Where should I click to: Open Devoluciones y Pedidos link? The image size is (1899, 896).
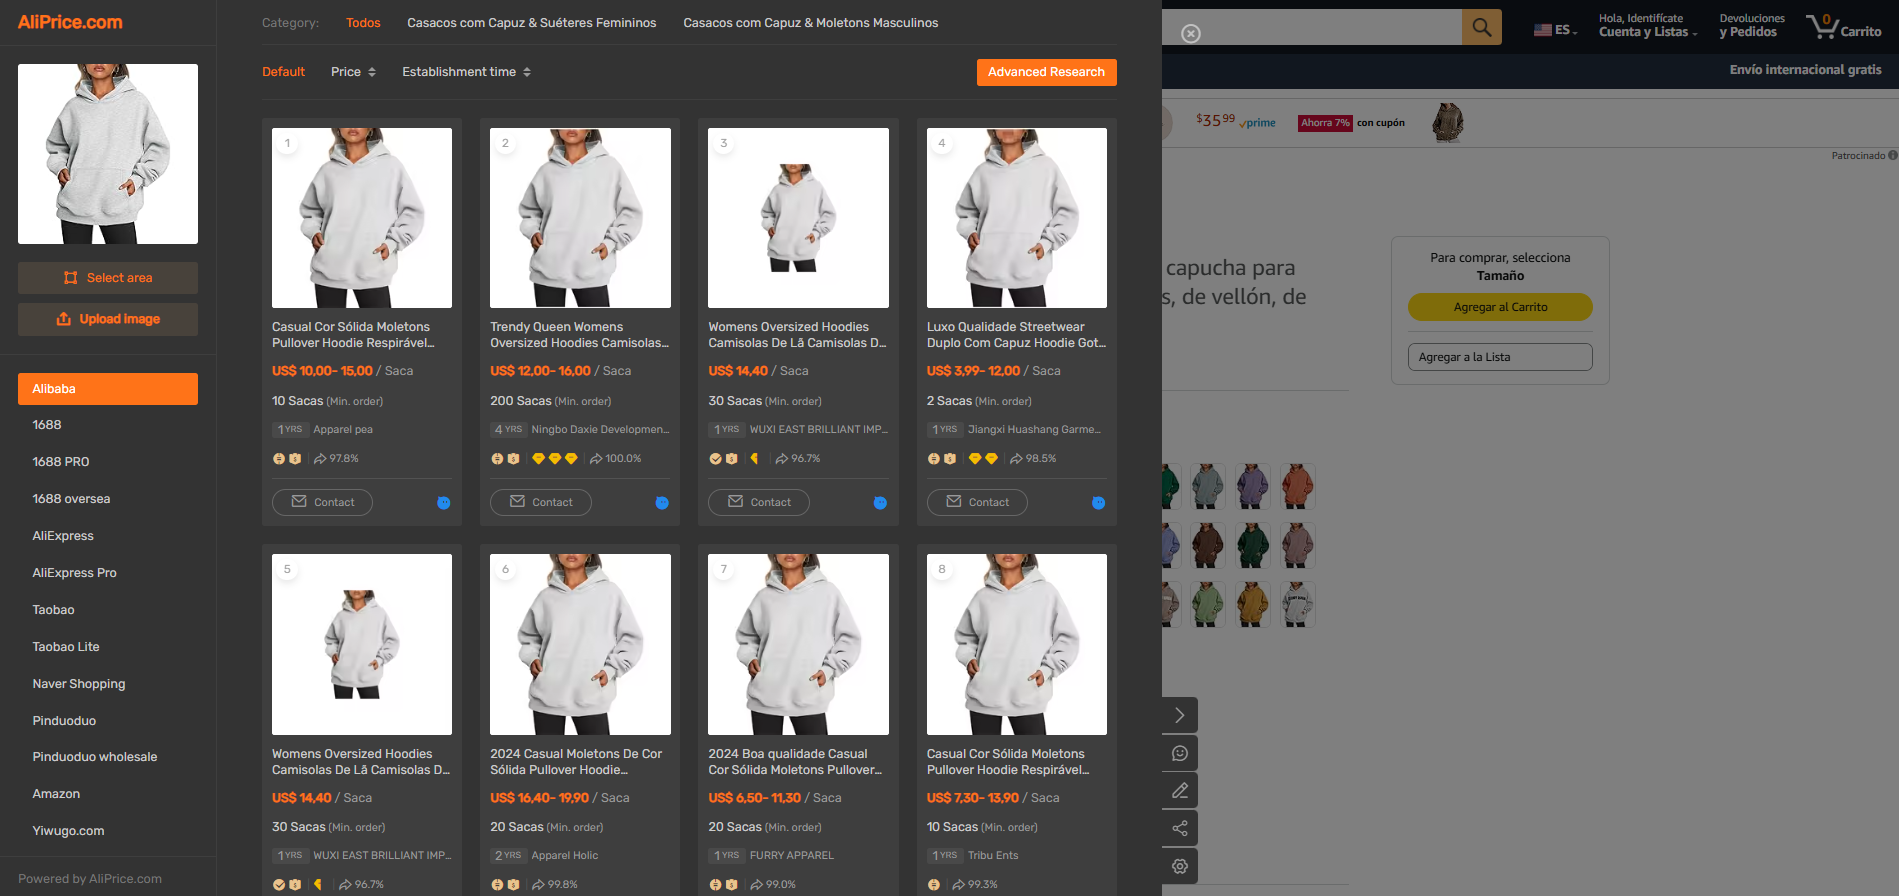click(x=1752, y=26)
